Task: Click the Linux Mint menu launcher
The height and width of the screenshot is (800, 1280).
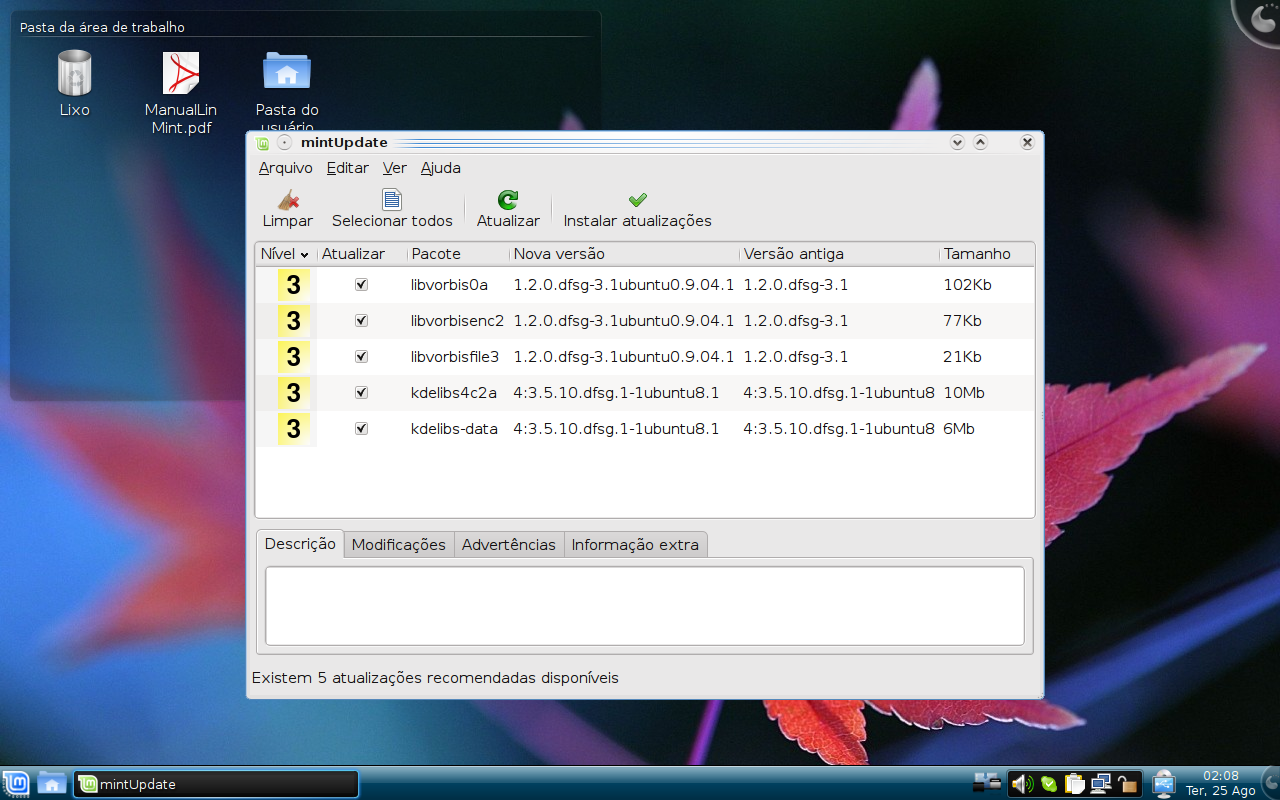Action: click(x=15, y=784)
